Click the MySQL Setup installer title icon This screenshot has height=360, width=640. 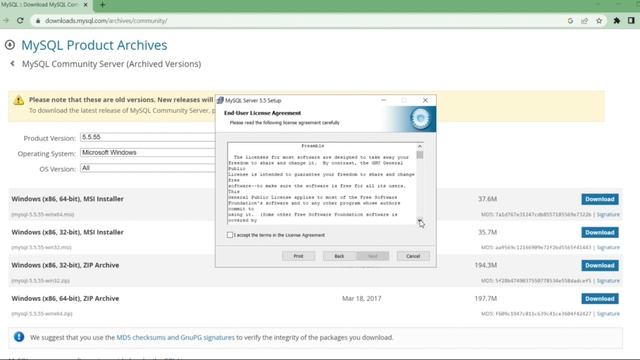pyautogui.click(x=220, y=100)
